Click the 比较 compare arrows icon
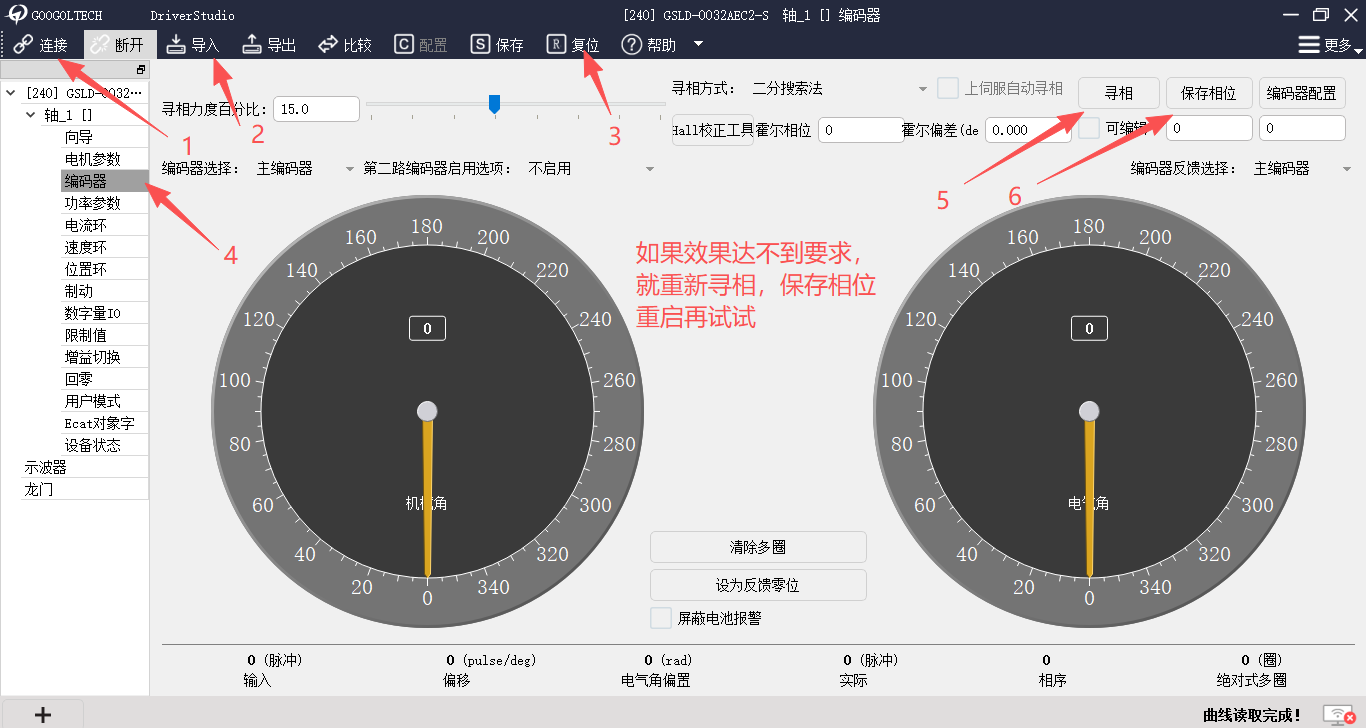 click(x=328, y=45)
